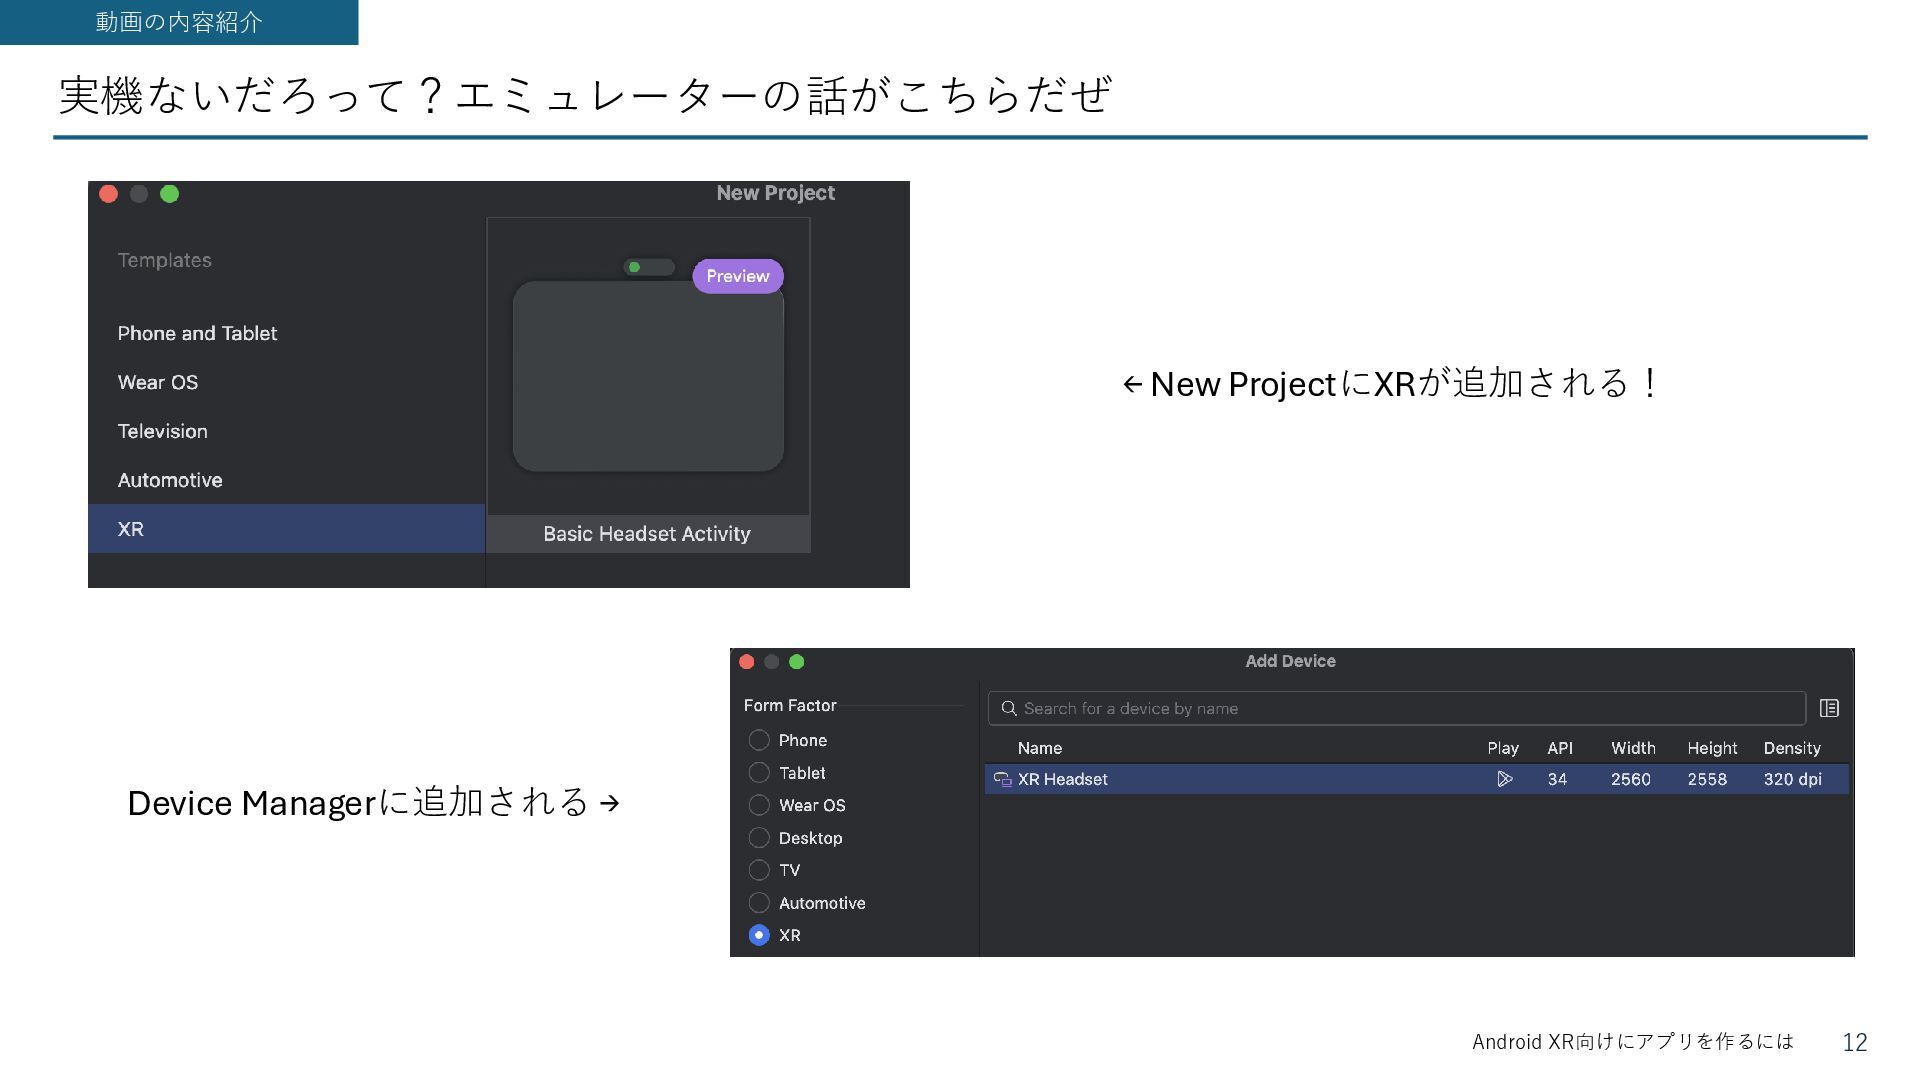Screen dimensions: 1920x1080
Task: Click the purple Preview badge
Action: 738,276
